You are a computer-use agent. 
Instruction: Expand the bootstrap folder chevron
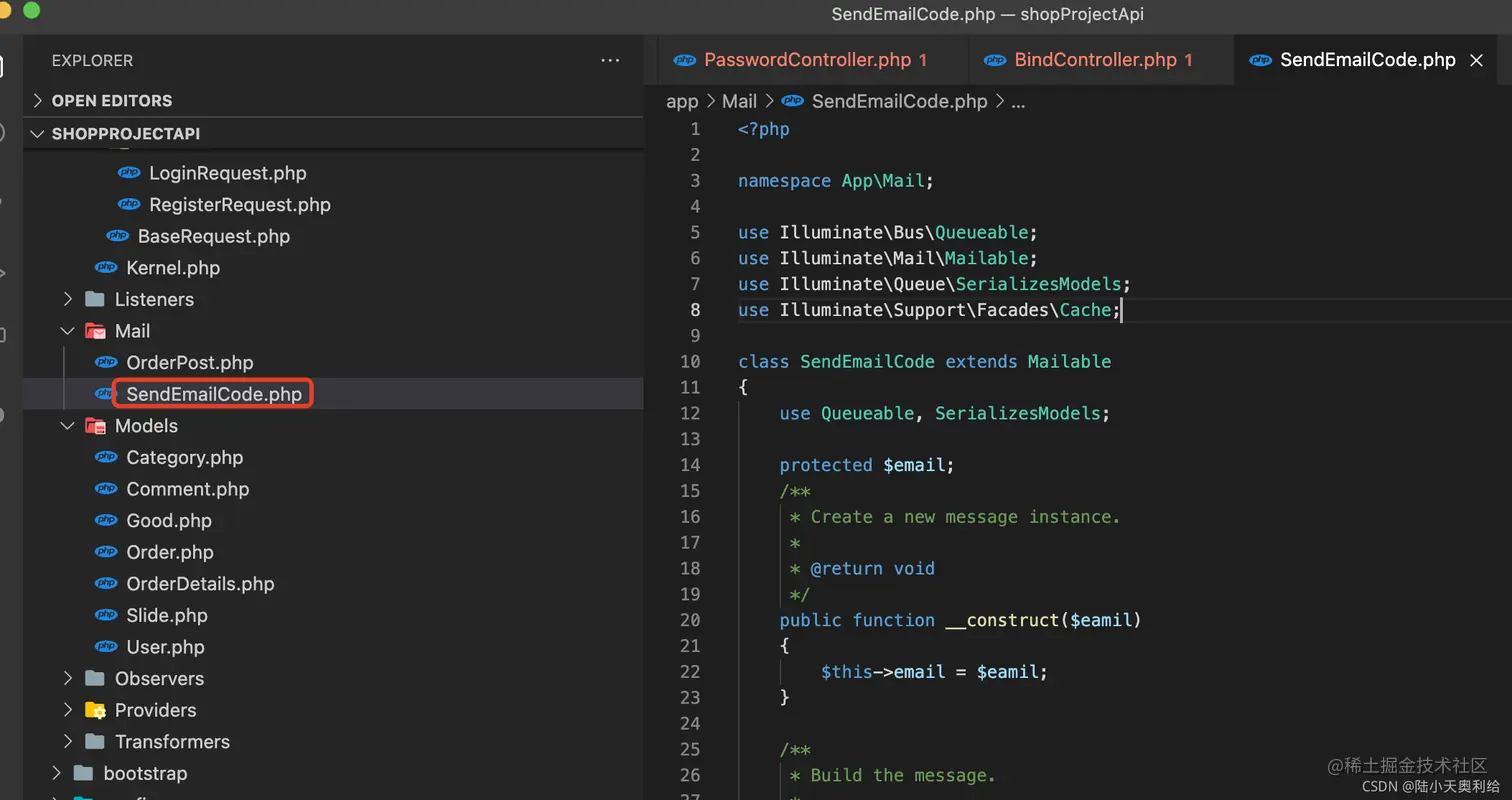pyautogui.click(x=56, y=773)
